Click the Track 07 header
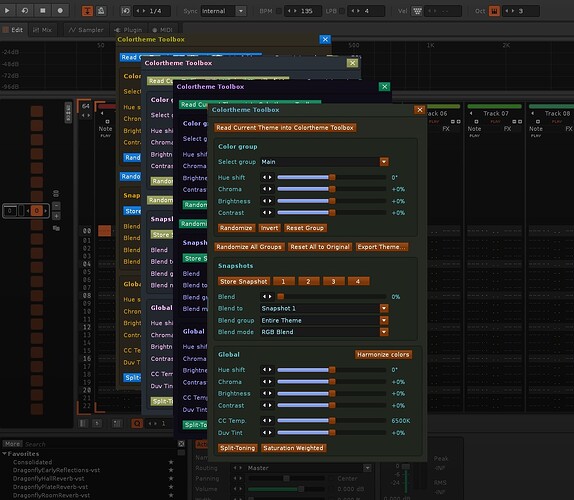The width and height of the screenshot is (574, 500). (x=495, y=113)
